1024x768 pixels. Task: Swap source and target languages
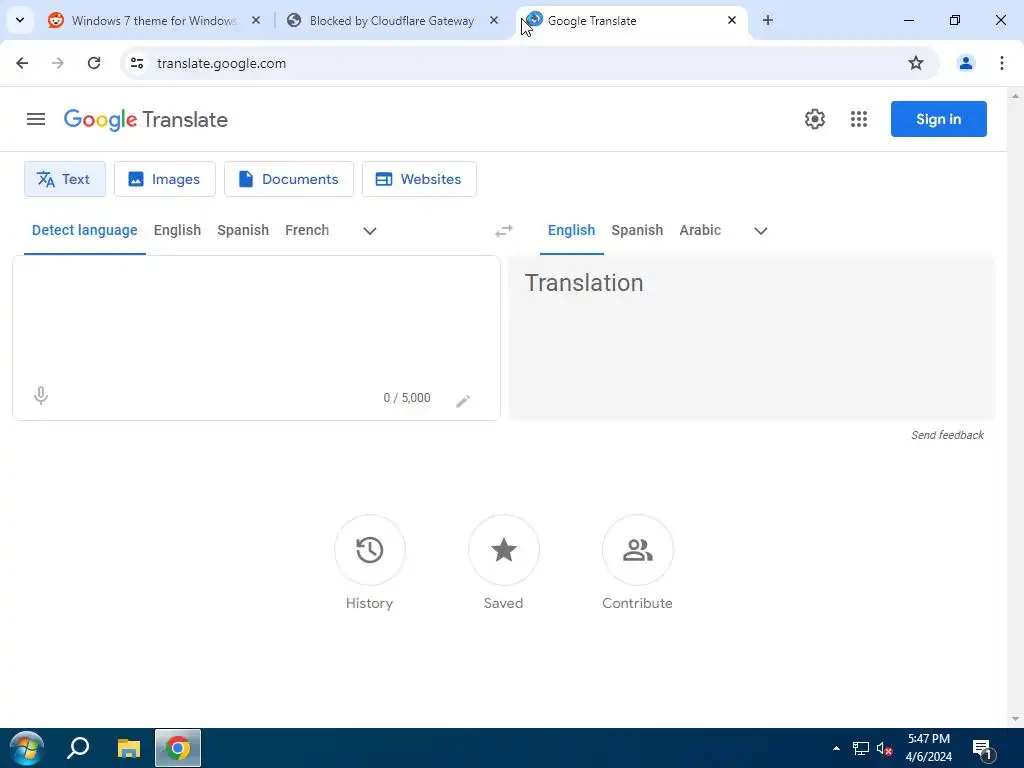[x=504, y=231]
